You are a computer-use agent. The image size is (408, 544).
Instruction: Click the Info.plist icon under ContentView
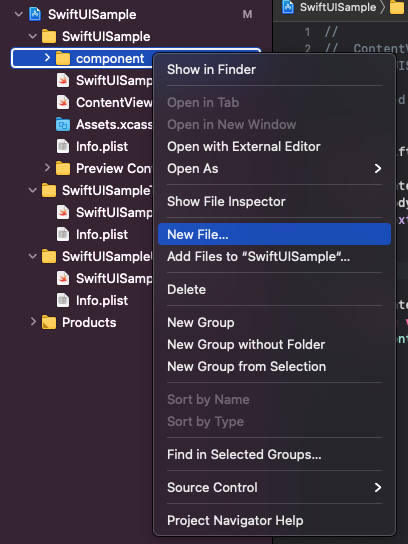click(x=63, y=146)
